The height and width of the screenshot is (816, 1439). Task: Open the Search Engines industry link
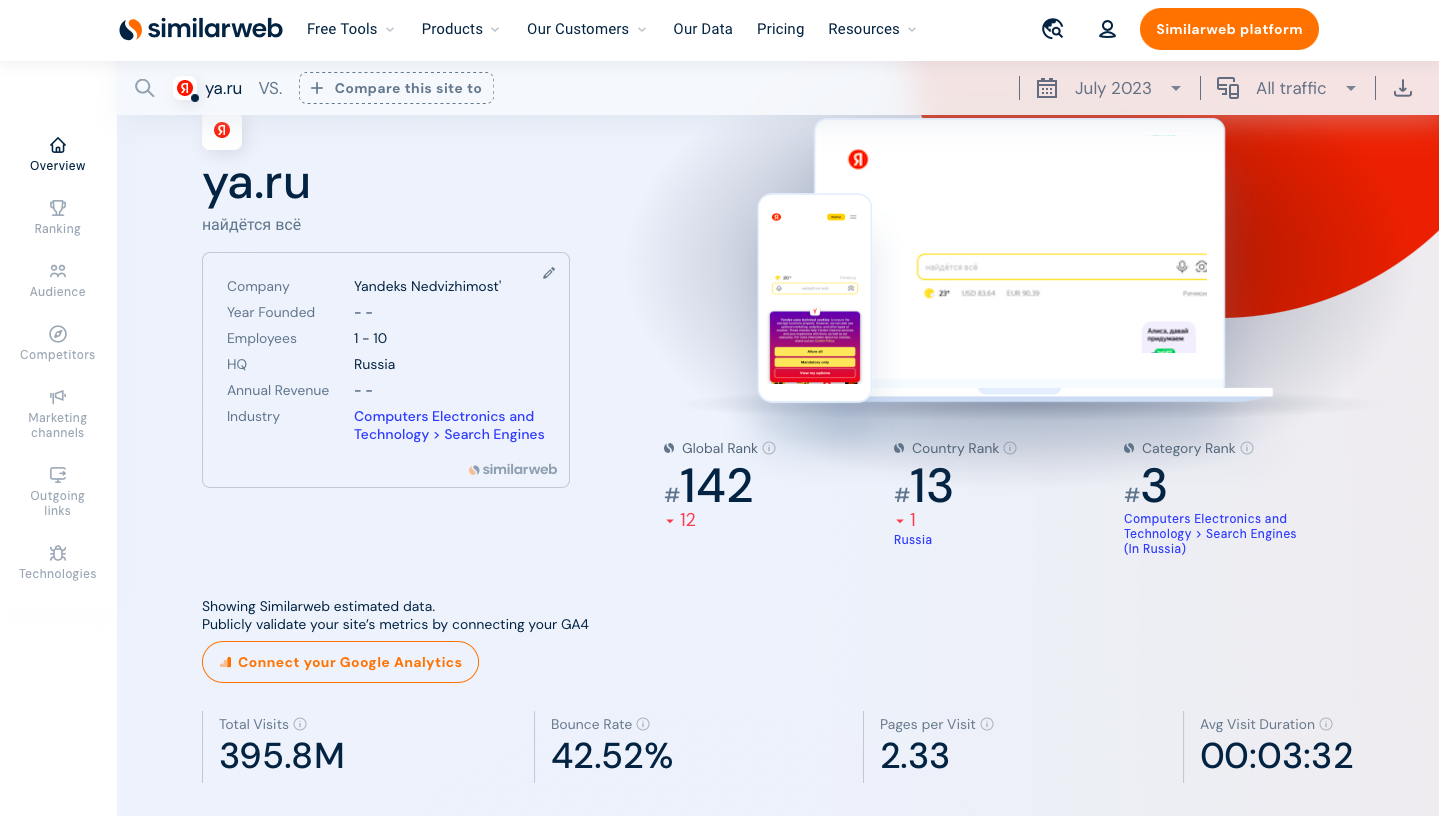(x=449, y=425)
